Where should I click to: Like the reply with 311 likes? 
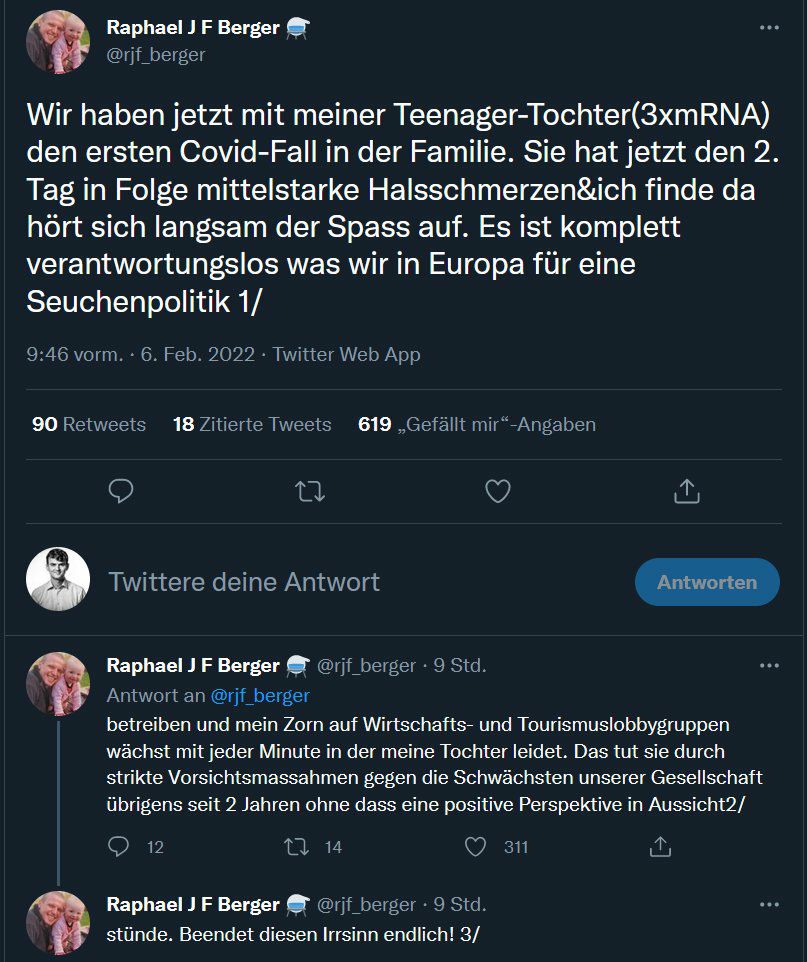(476, 847)
